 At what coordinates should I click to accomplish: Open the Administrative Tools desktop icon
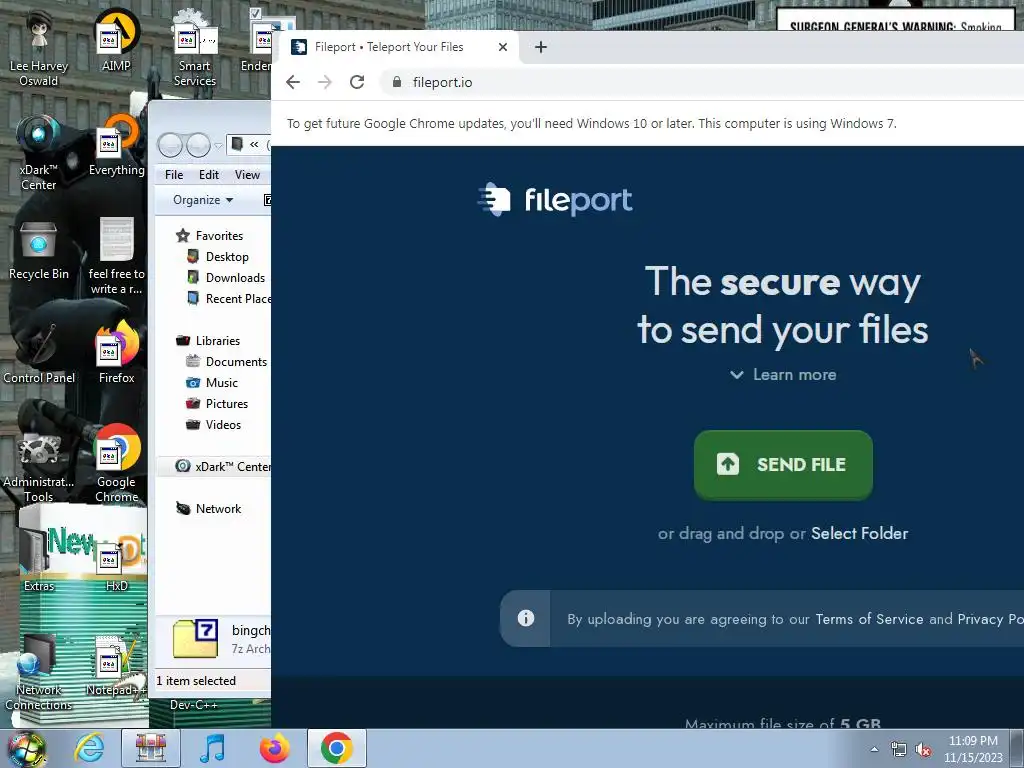tap(39, 465)
